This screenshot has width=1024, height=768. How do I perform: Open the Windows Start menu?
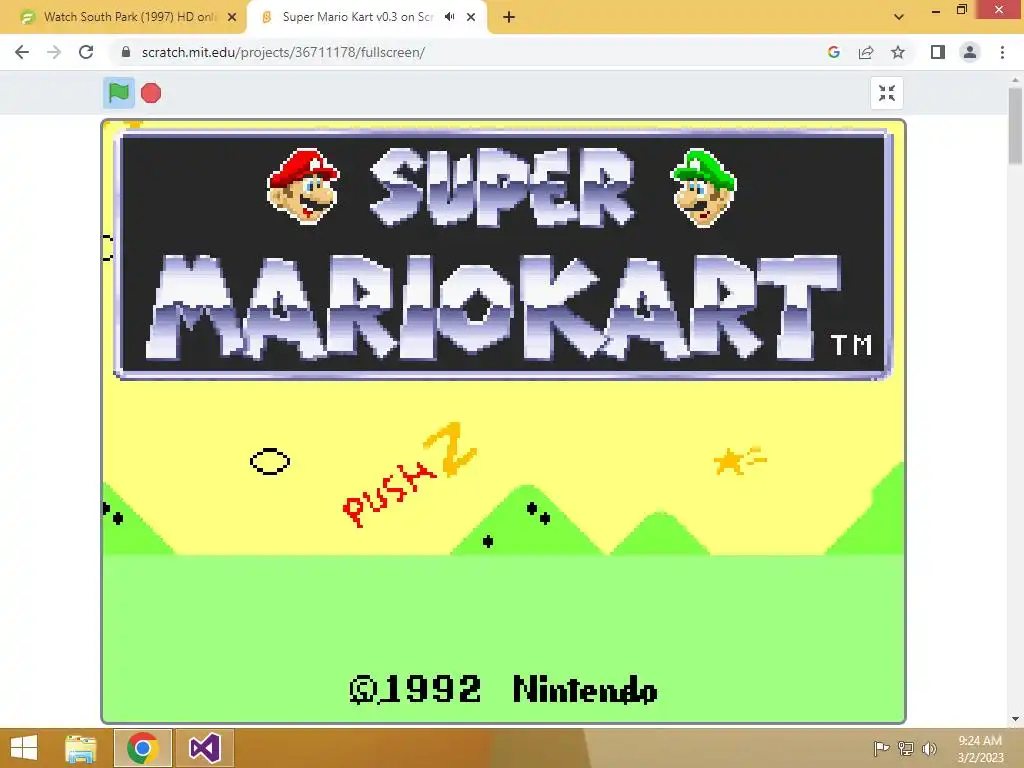point(24,748)
